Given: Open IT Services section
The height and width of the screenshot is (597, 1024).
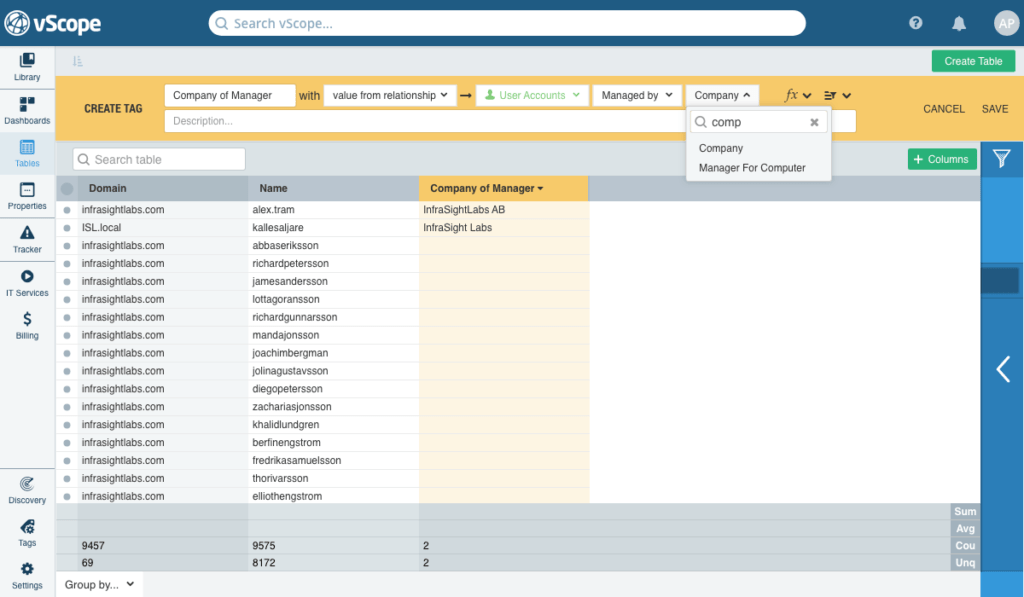Looking at the screenshot, I should click(27, 283).
